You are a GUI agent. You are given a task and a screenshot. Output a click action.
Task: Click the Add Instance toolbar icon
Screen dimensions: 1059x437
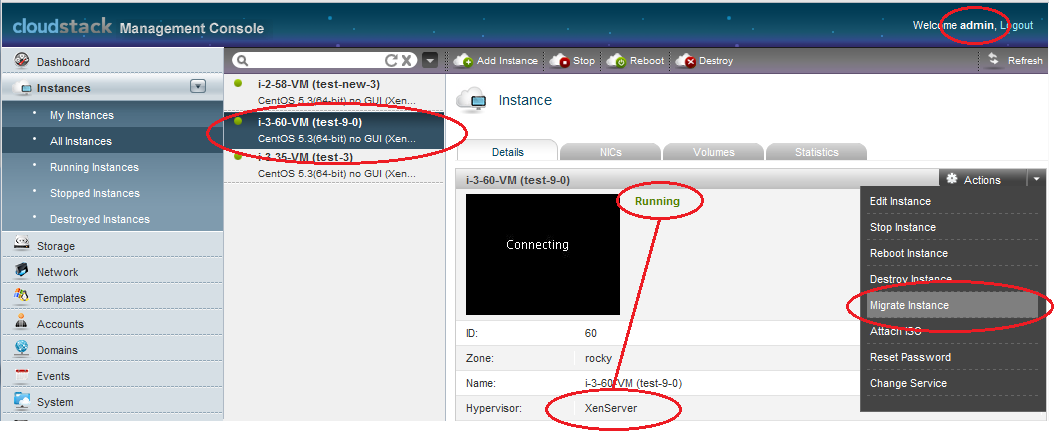pos(464,61)
